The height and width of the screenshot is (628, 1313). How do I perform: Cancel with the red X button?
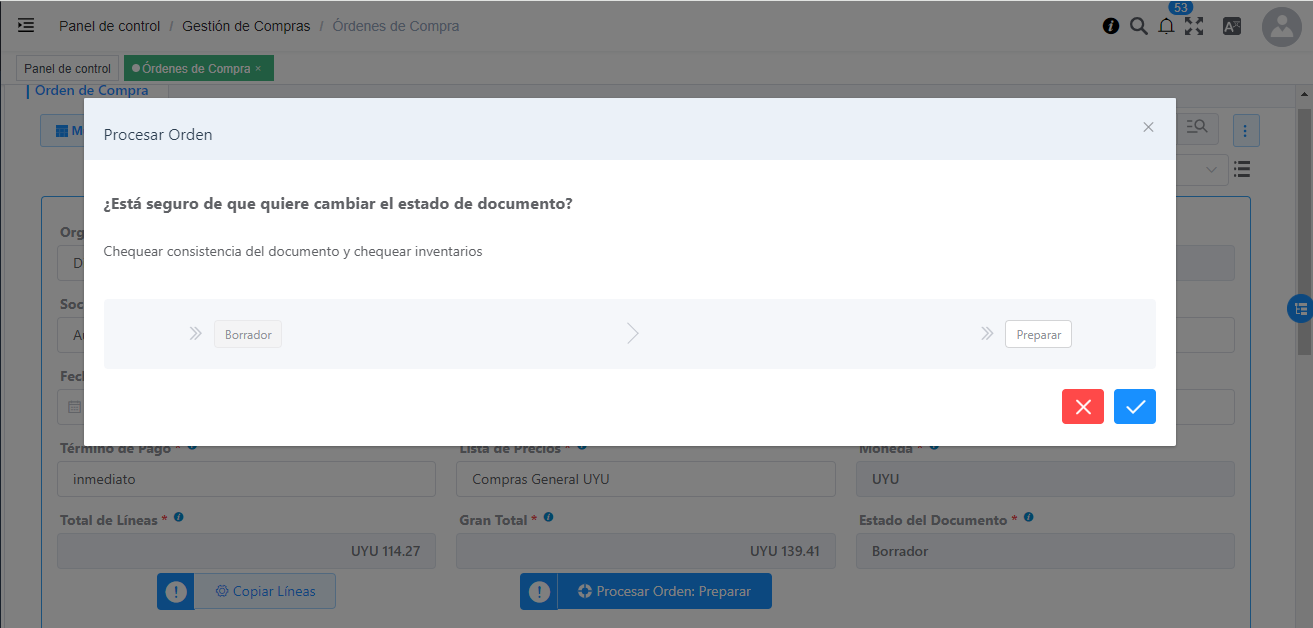click(x=1082, y=406)
